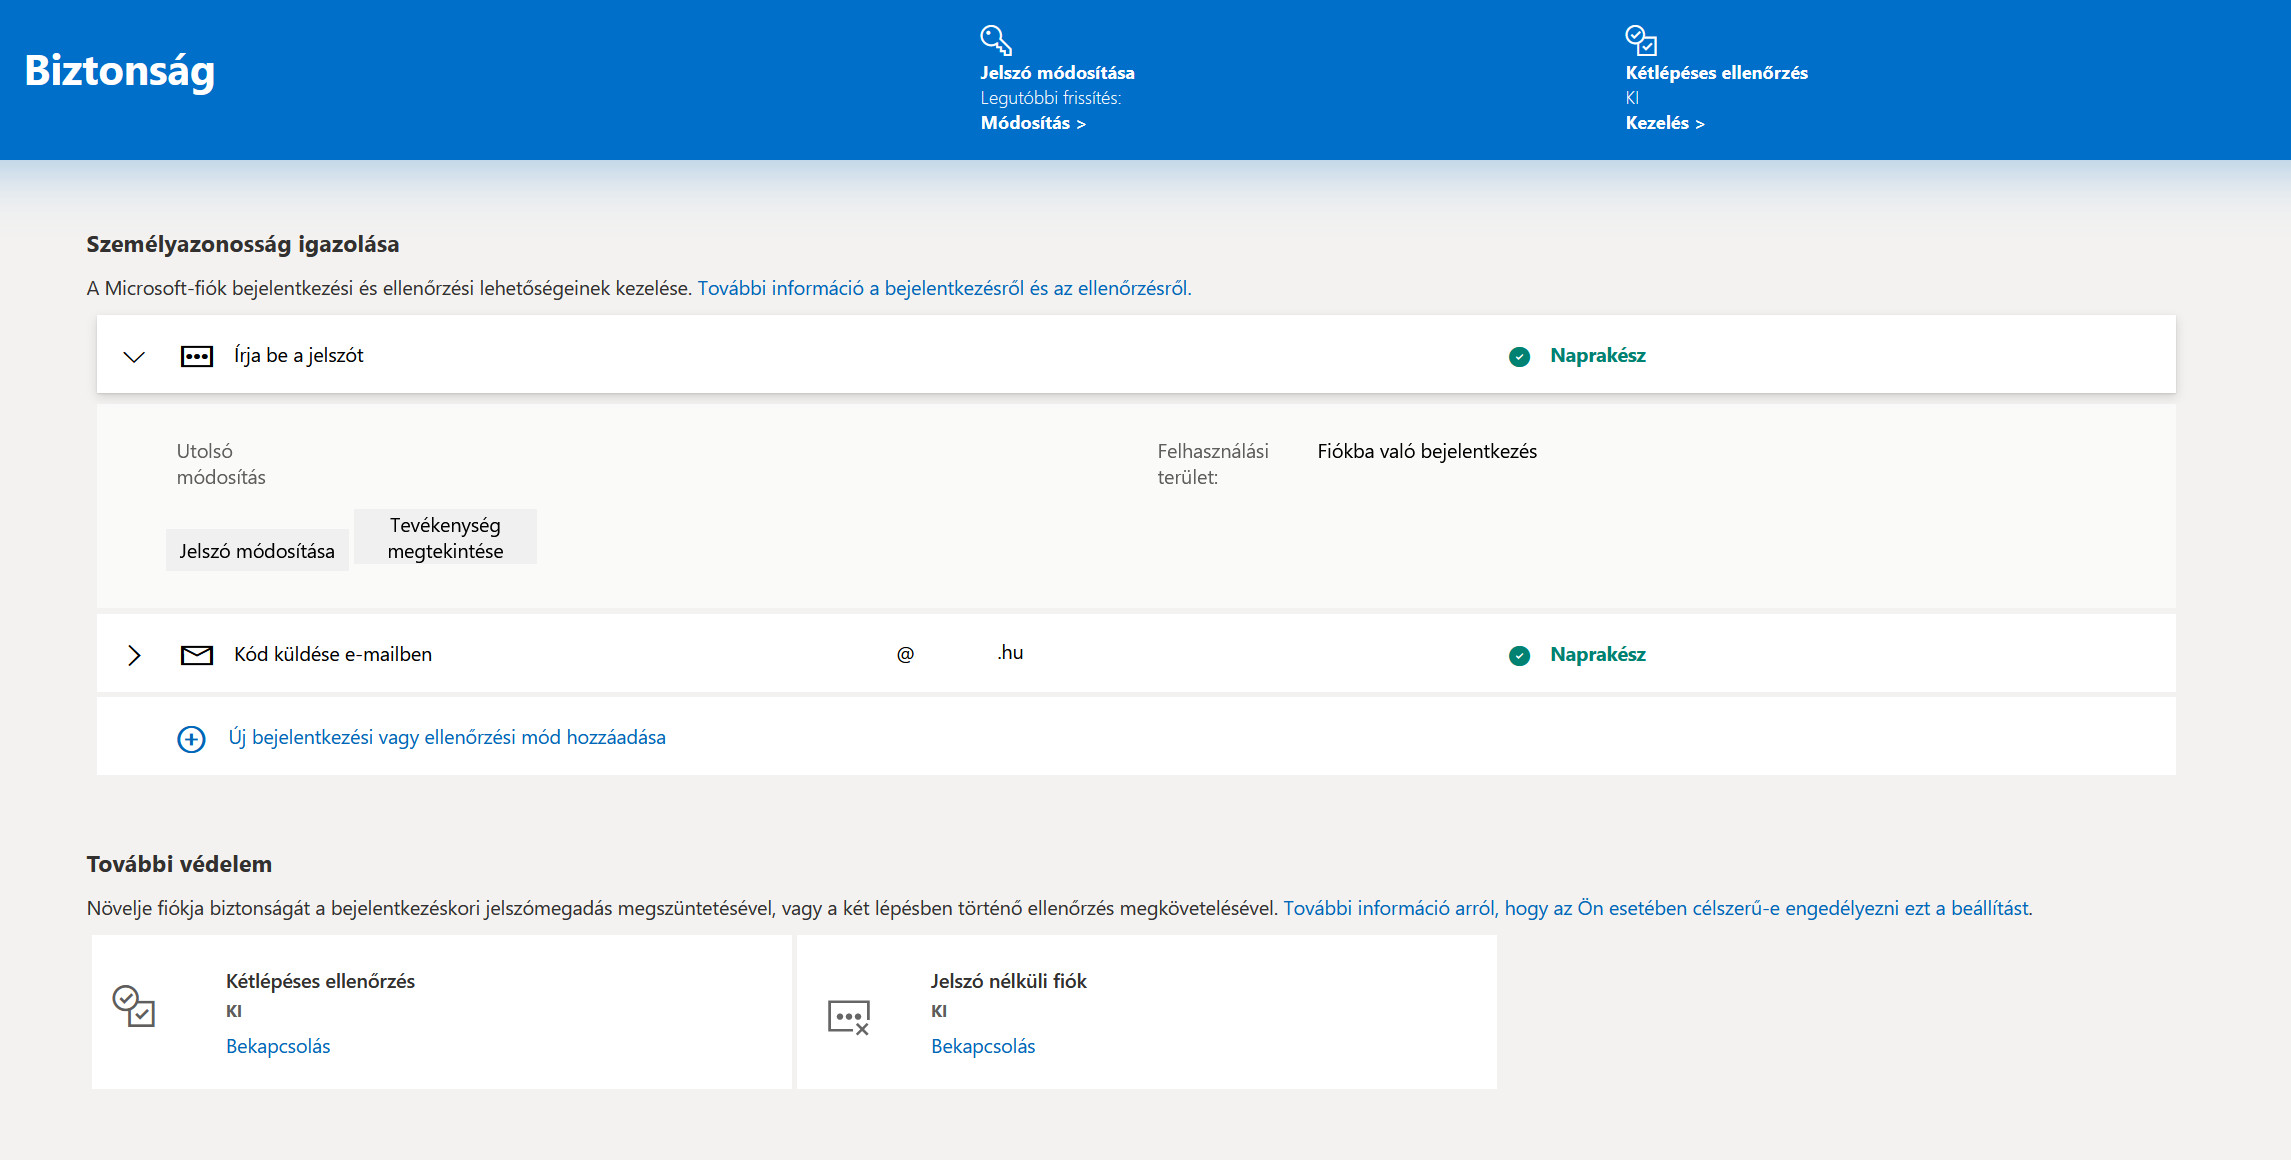The width and height of the screenshot is (2291, 1160).
Task: Click Naprakész status in the password row
Action: click(1598, 355)
